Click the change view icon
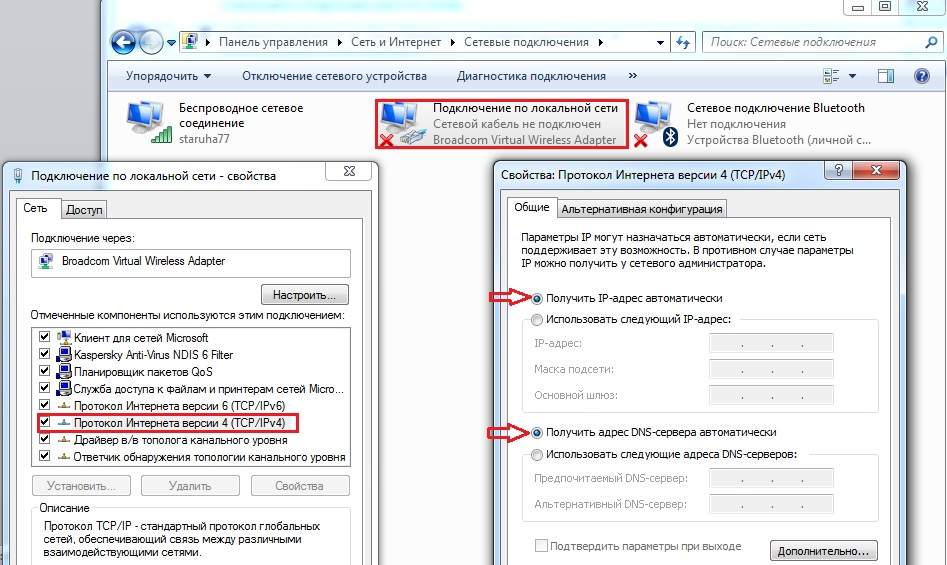Viewport: 947px width, 565px height. tap(831, 76)
